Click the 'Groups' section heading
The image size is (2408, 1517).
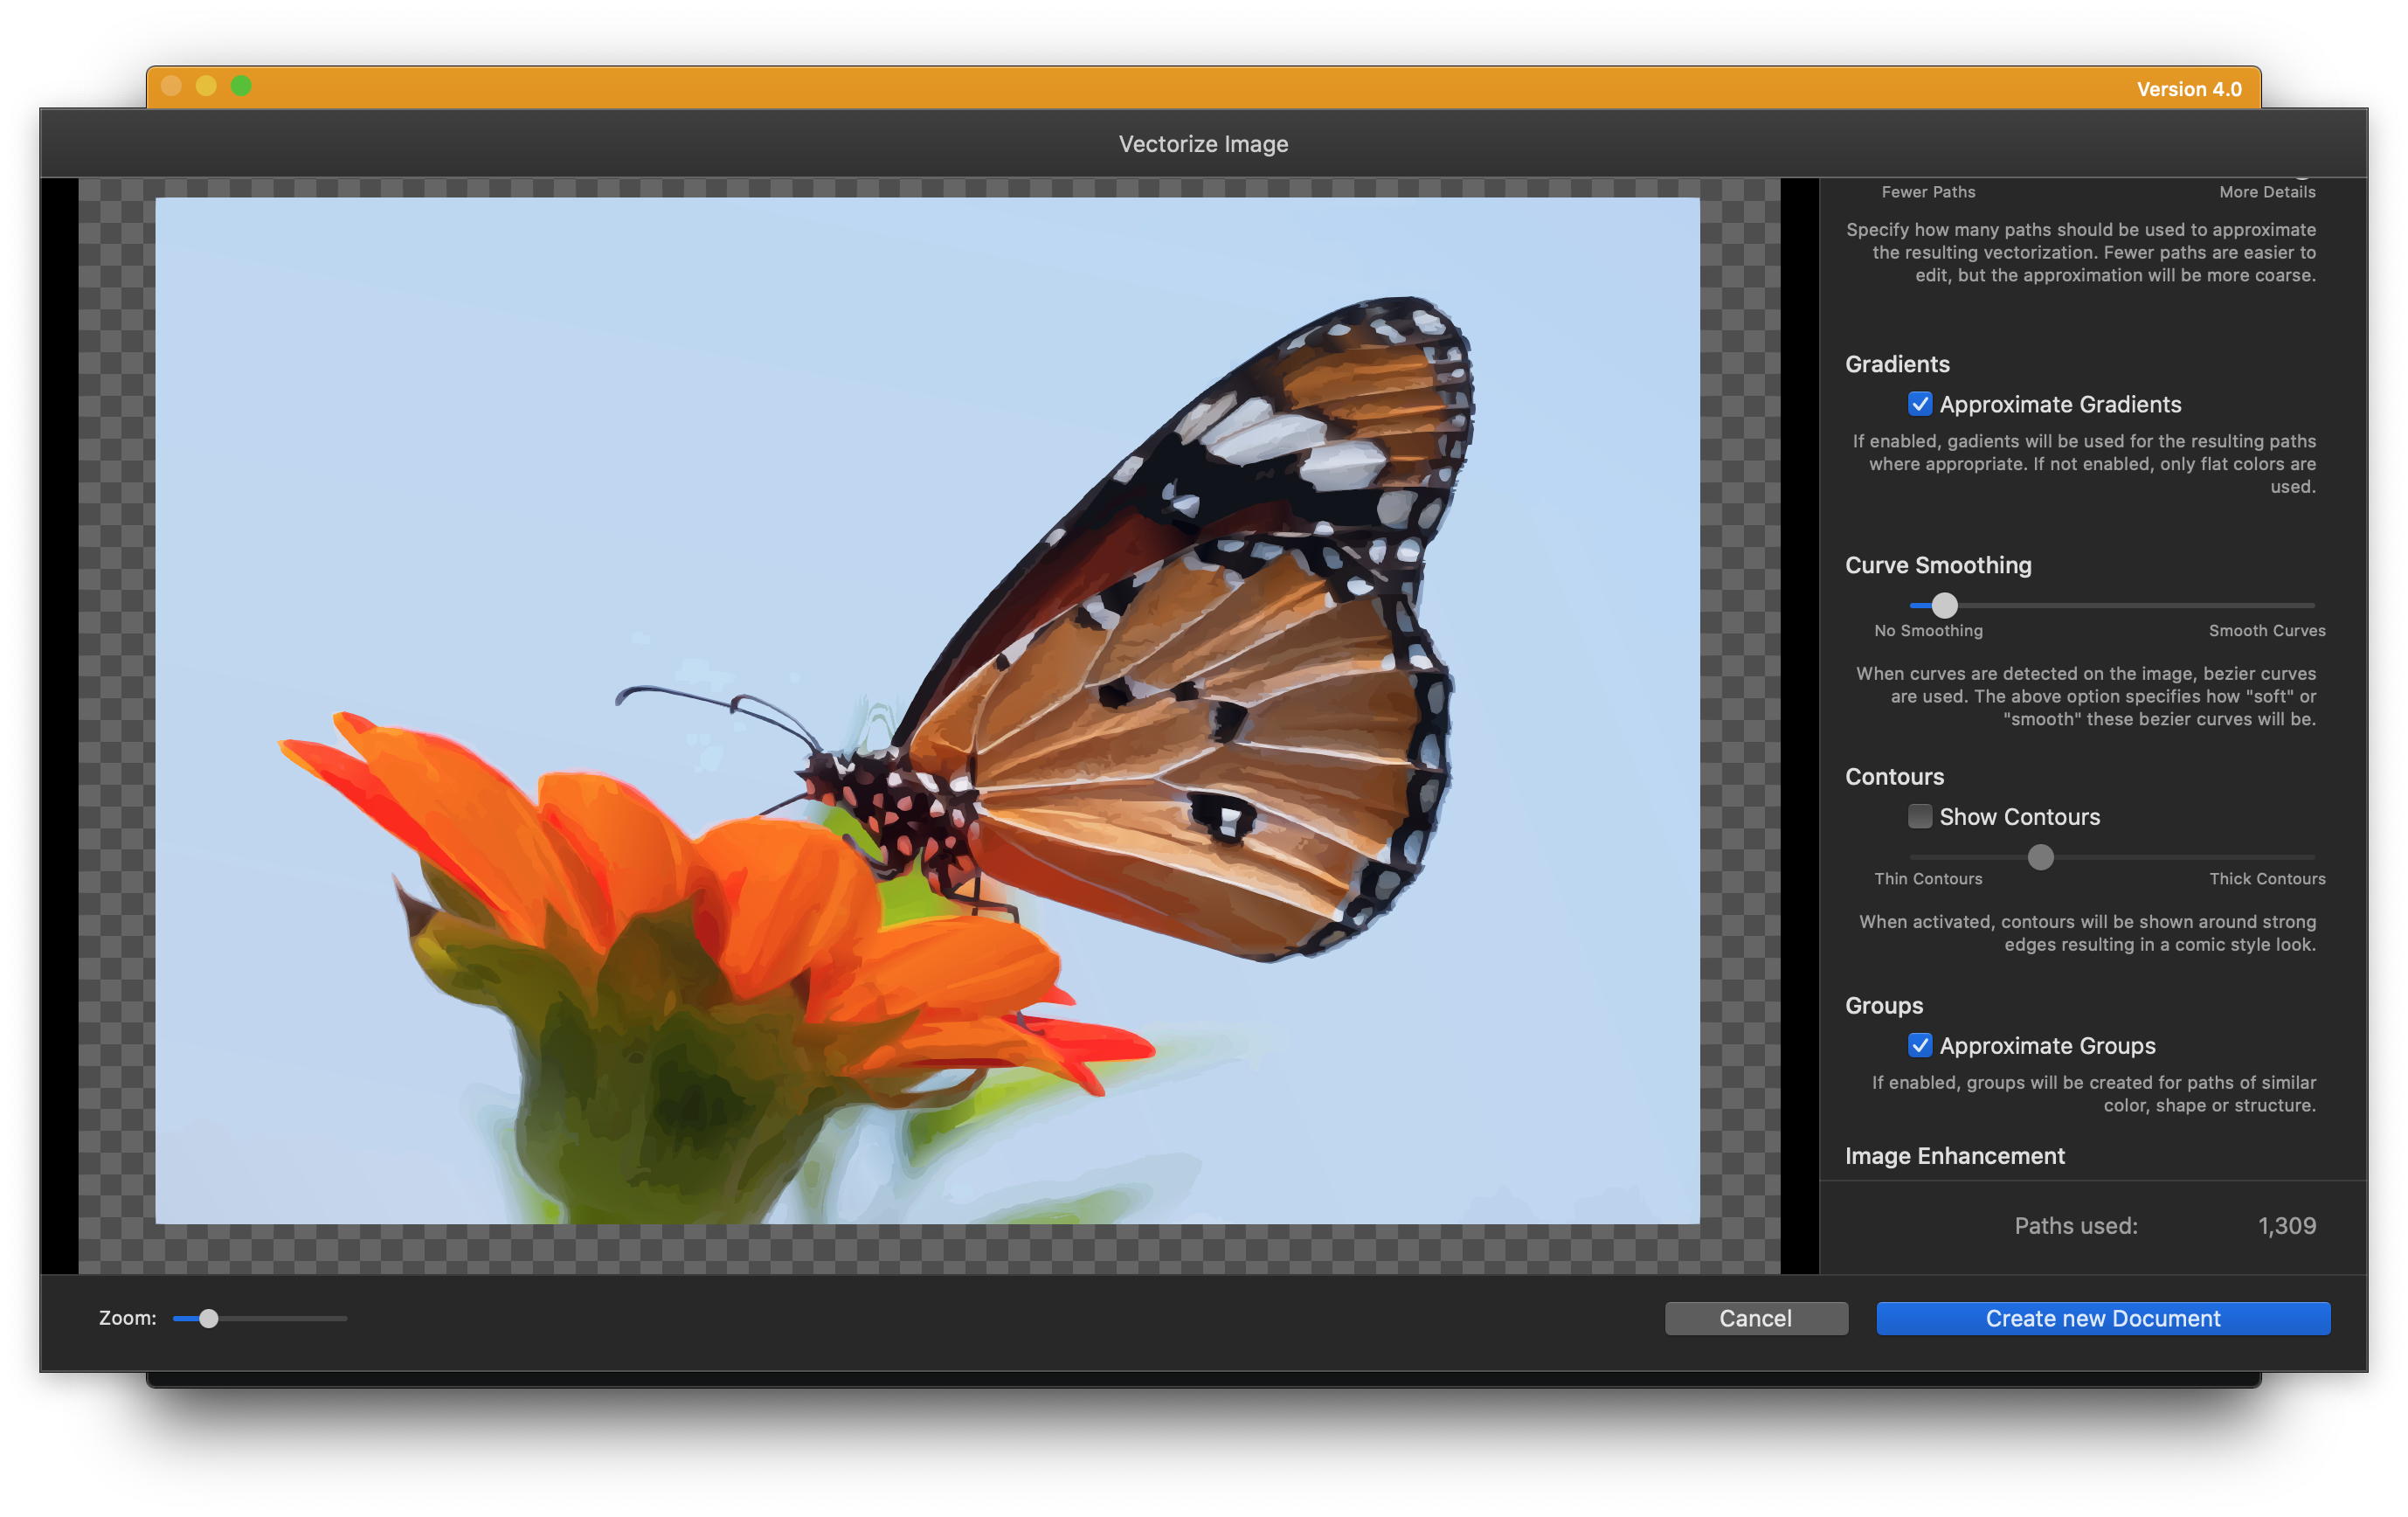click(x=1884, y=1005)
